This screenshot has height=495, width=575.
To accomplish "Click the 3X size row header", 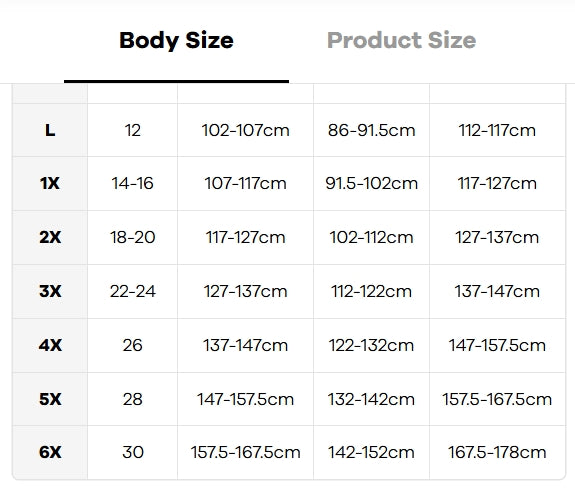I will tap(50, 292).
